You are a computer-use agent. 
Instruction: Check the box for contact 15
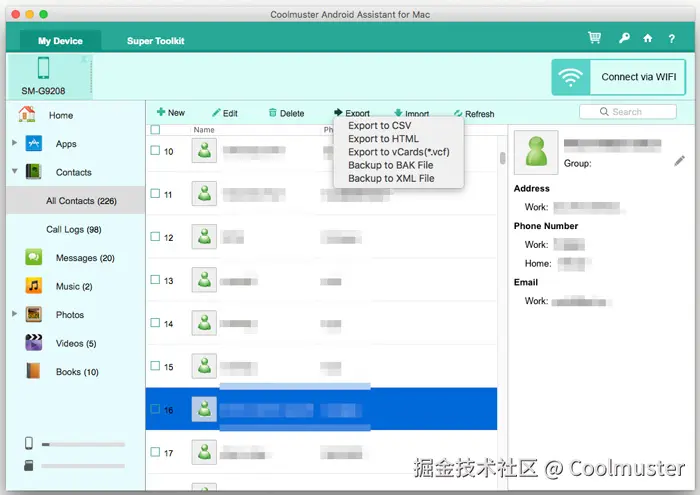(155, 366)
